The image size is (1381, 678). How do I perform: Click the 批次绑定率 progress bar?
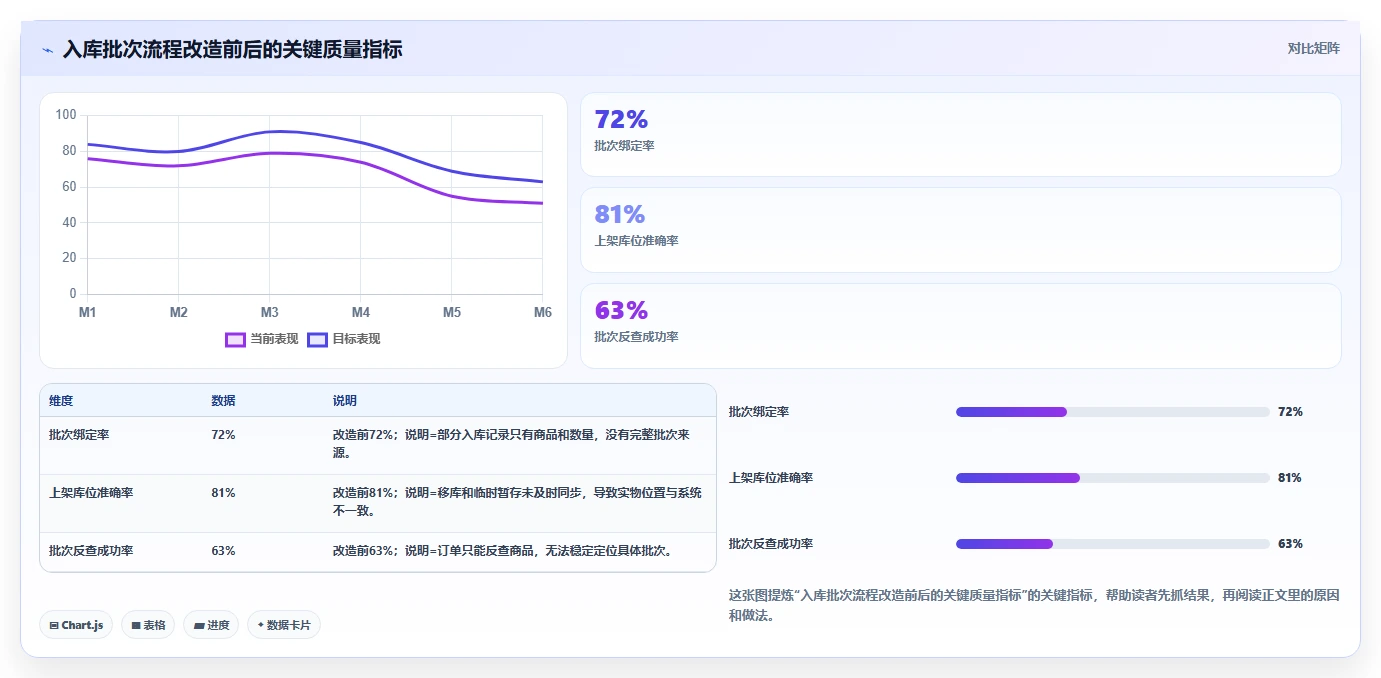tap(1112, 412)
